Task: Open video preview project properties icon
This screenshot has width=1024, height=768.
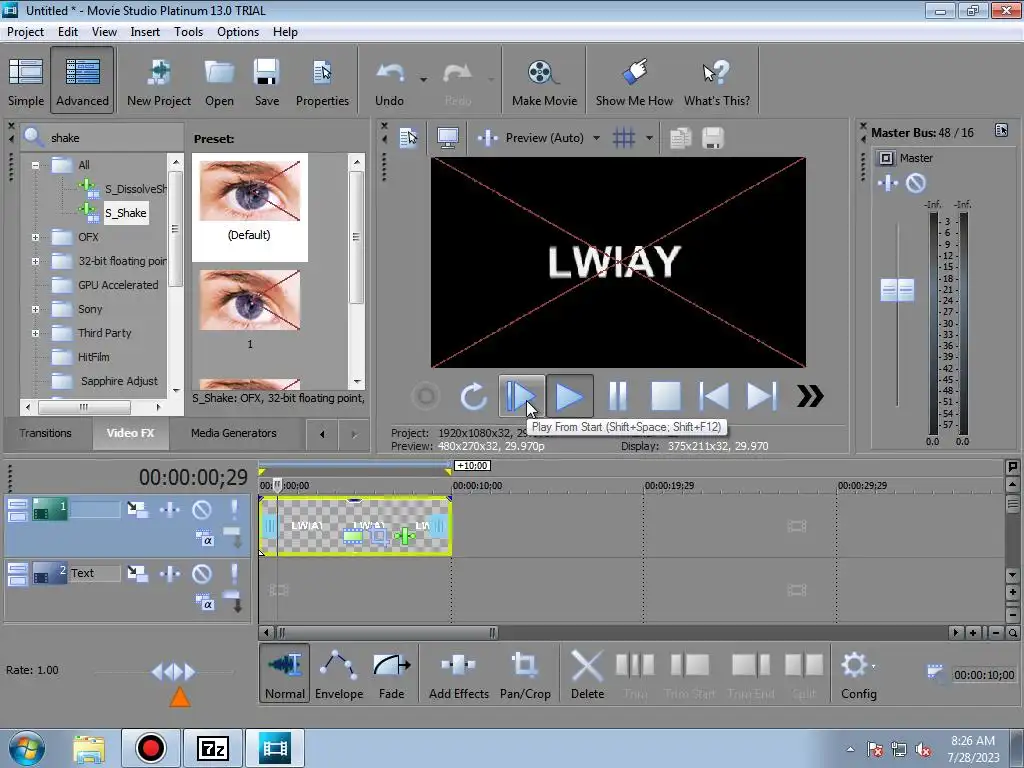Action: [409, 138]
